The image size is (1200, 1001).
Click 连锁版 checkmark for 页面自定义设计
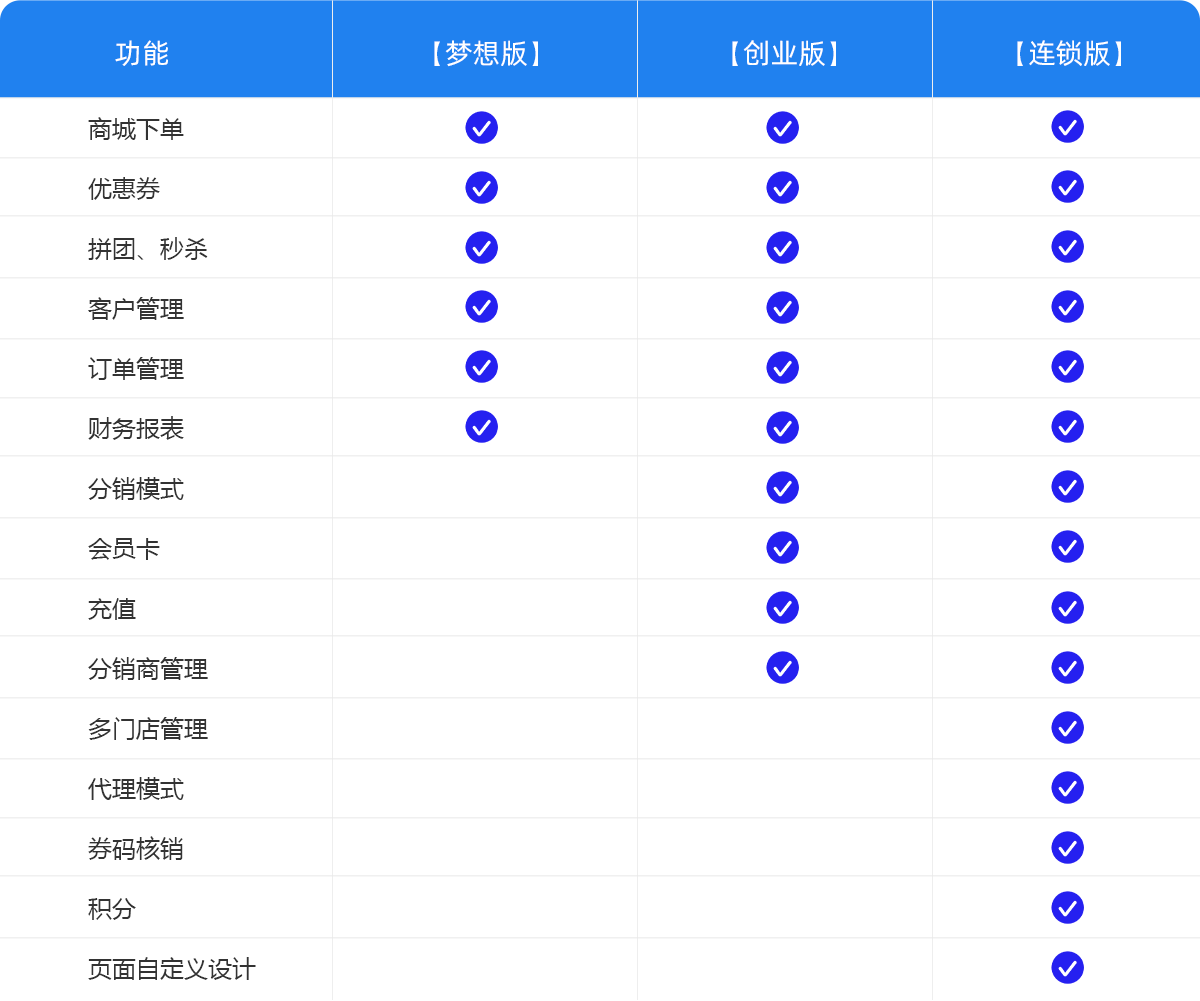tap(1067, 968)
